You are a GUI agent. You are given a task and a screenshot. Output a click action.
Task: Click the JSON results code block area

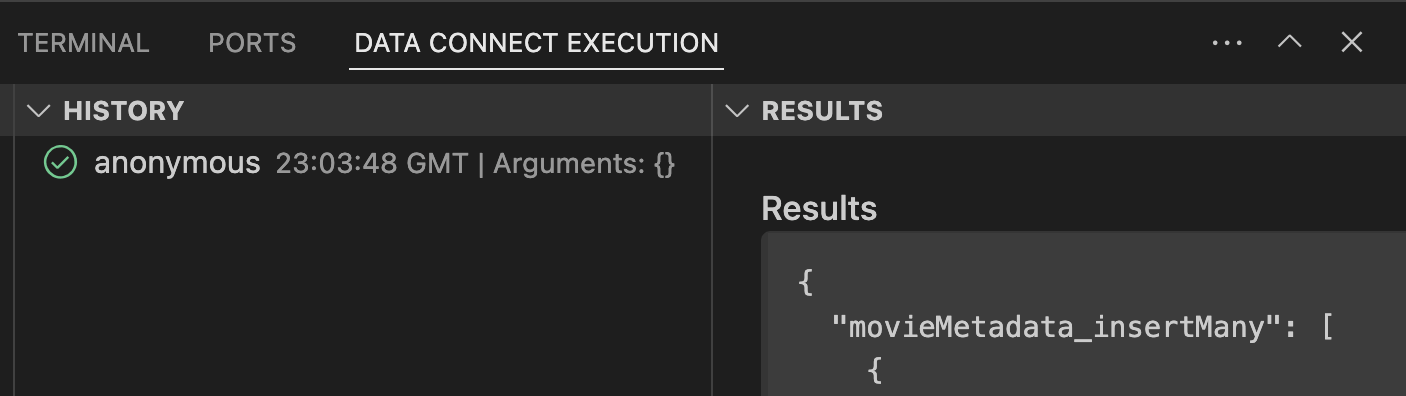[x=1083, y=314]
